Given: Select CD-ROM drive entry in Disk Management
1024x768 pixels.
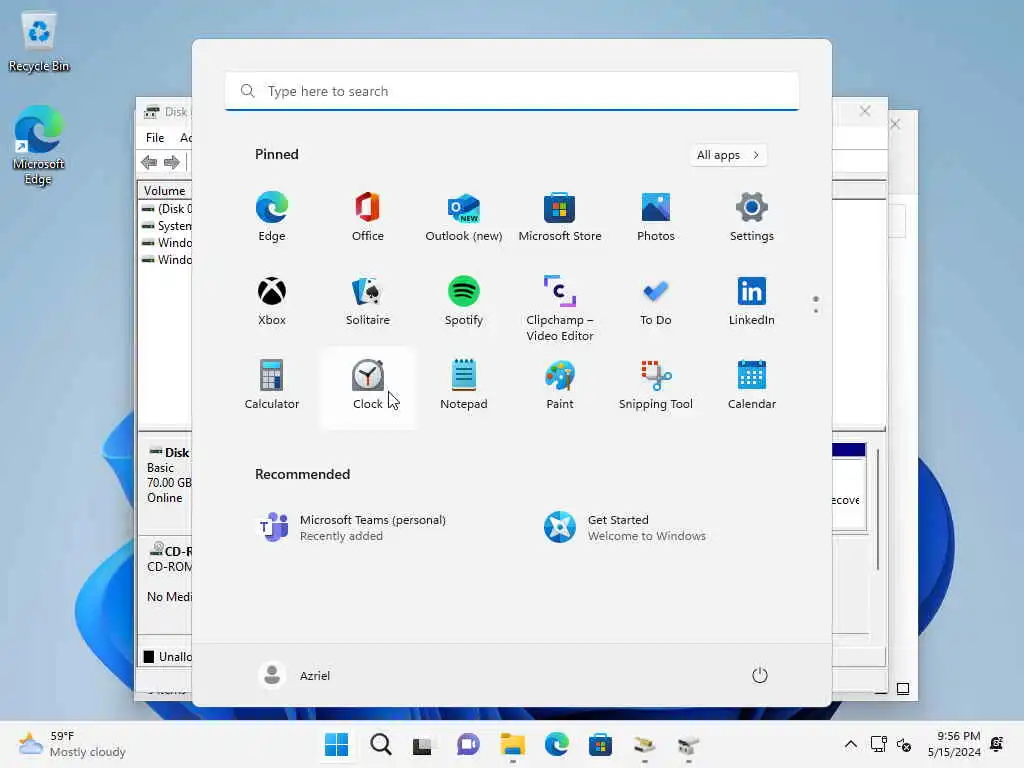Looking at the screenshot, I should click(x=165, y=584).
